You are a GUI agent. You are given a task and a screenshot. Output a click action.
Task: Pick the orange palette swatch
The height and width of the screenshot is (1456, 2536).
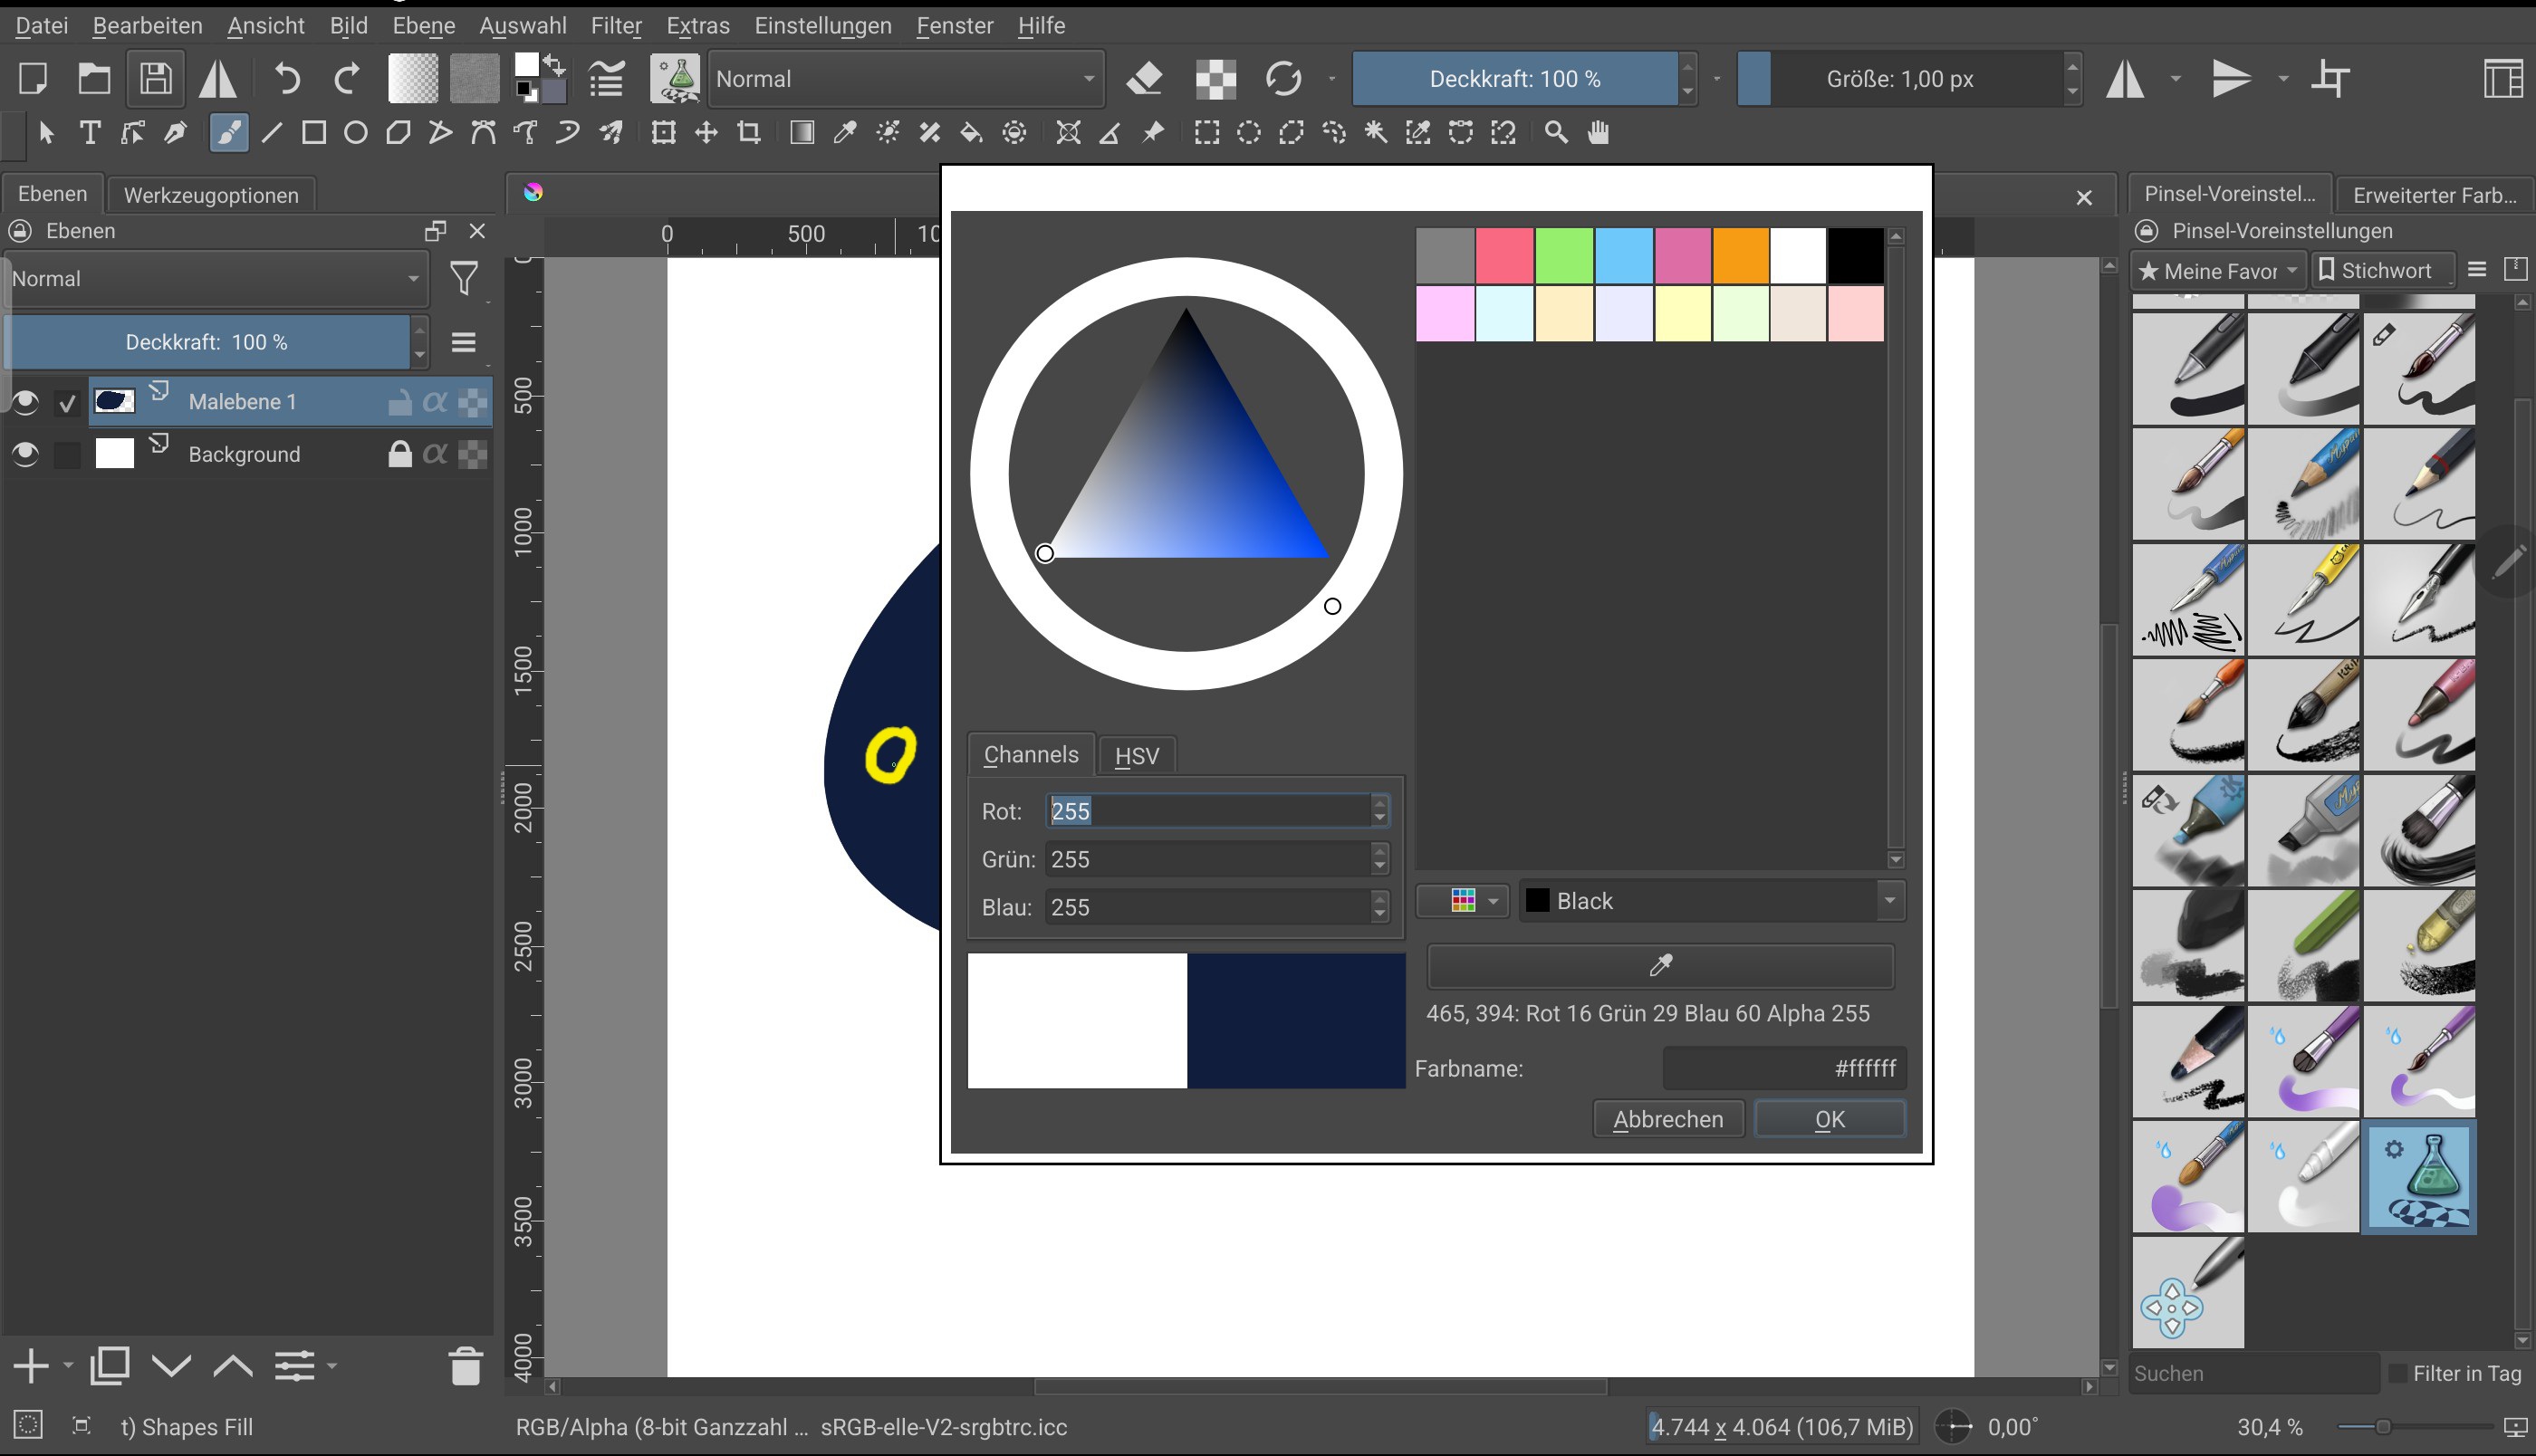click(x=1740, y=256)
